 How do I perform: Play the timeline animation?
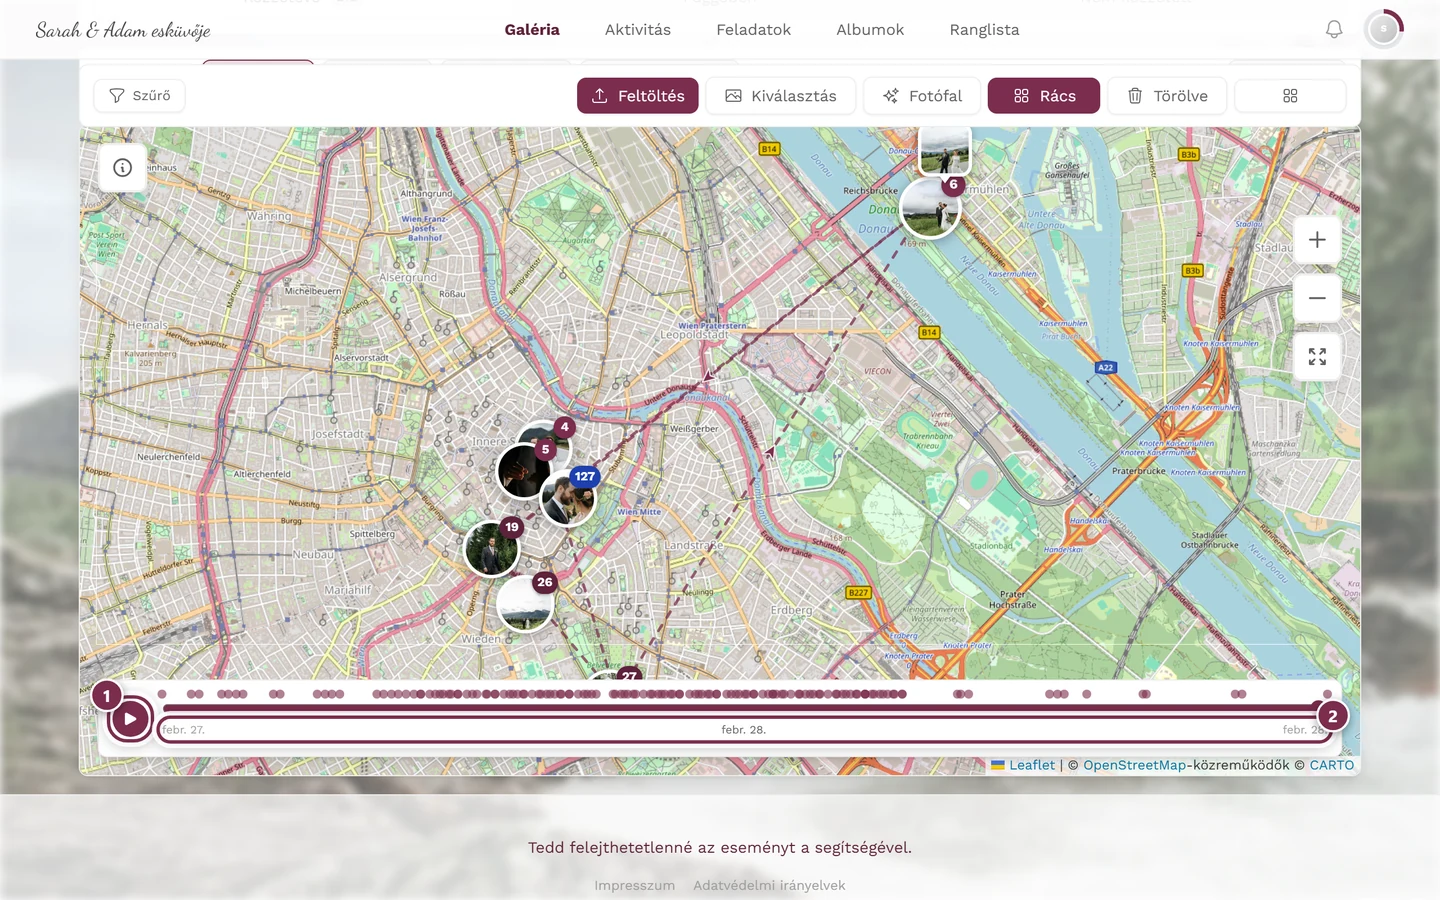click(130, 718)
